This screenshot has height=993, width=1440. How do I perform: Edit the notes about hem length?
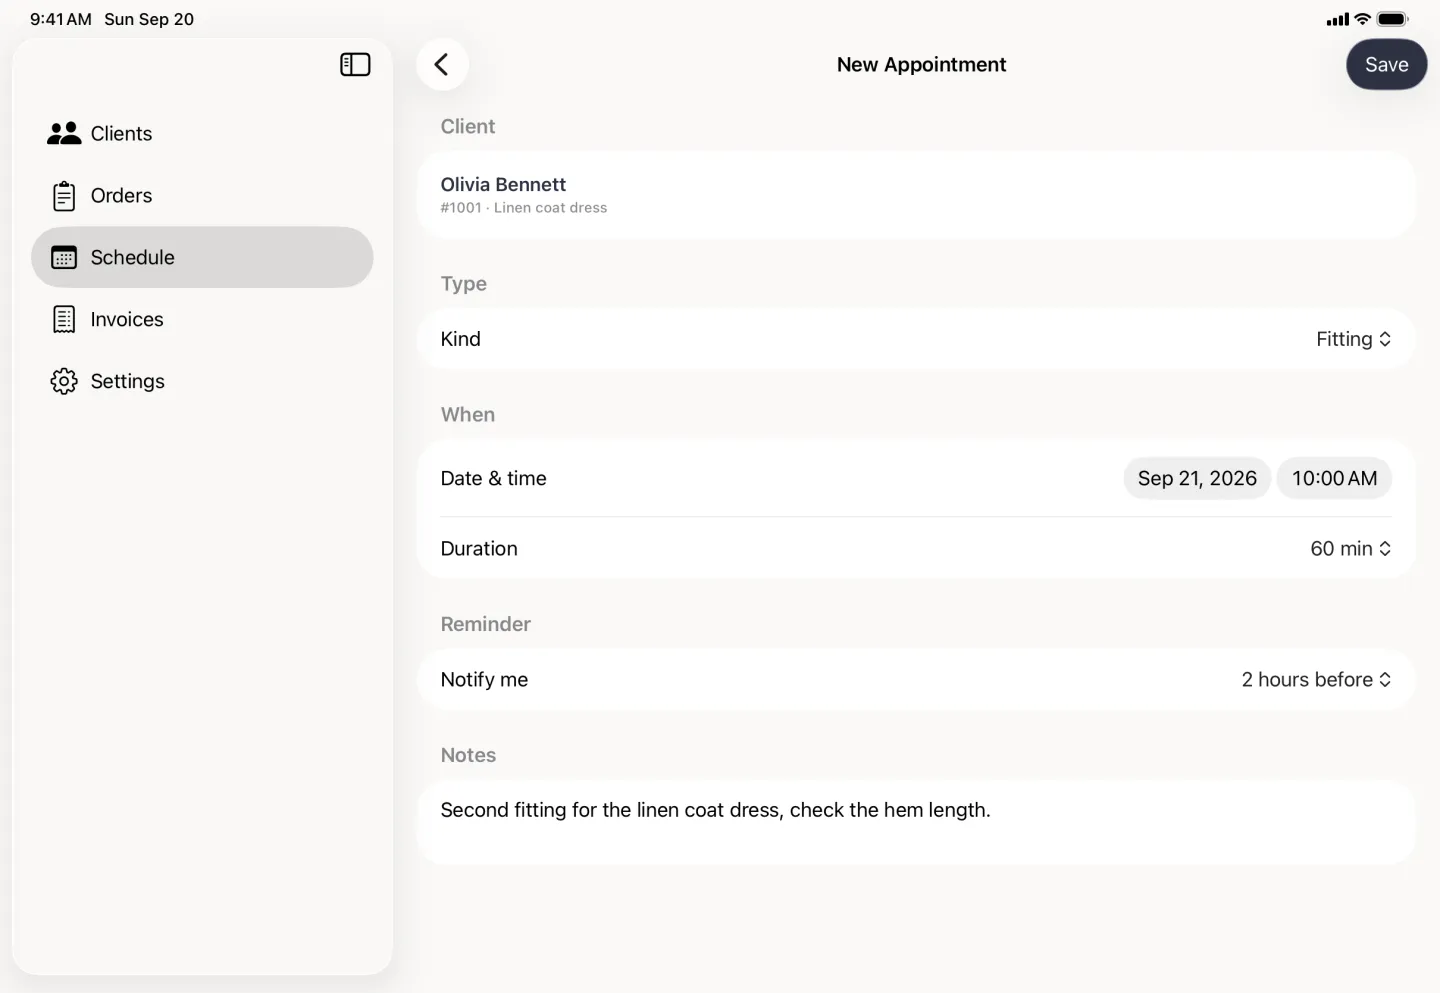pos(916,822)
